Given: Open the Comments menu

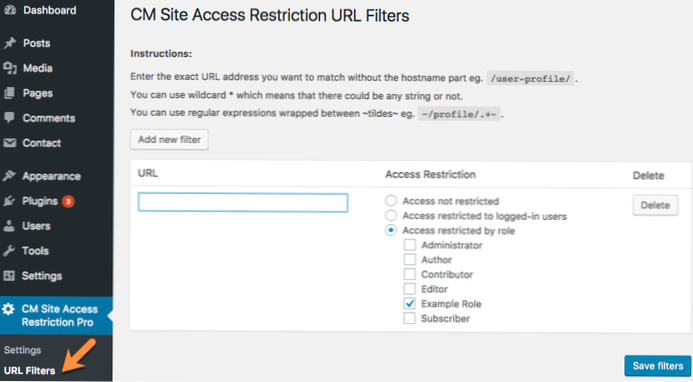Looking at the screenshot, I should [x=49, y=118].
